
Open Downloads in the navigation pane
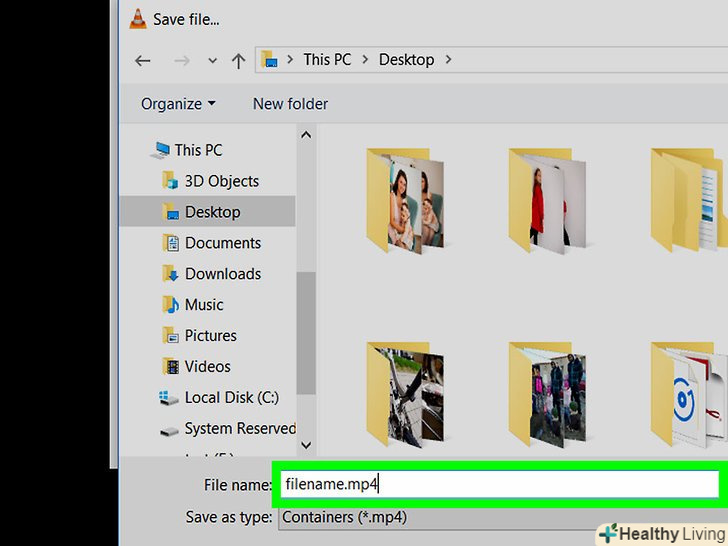click(x=223, y=274)
